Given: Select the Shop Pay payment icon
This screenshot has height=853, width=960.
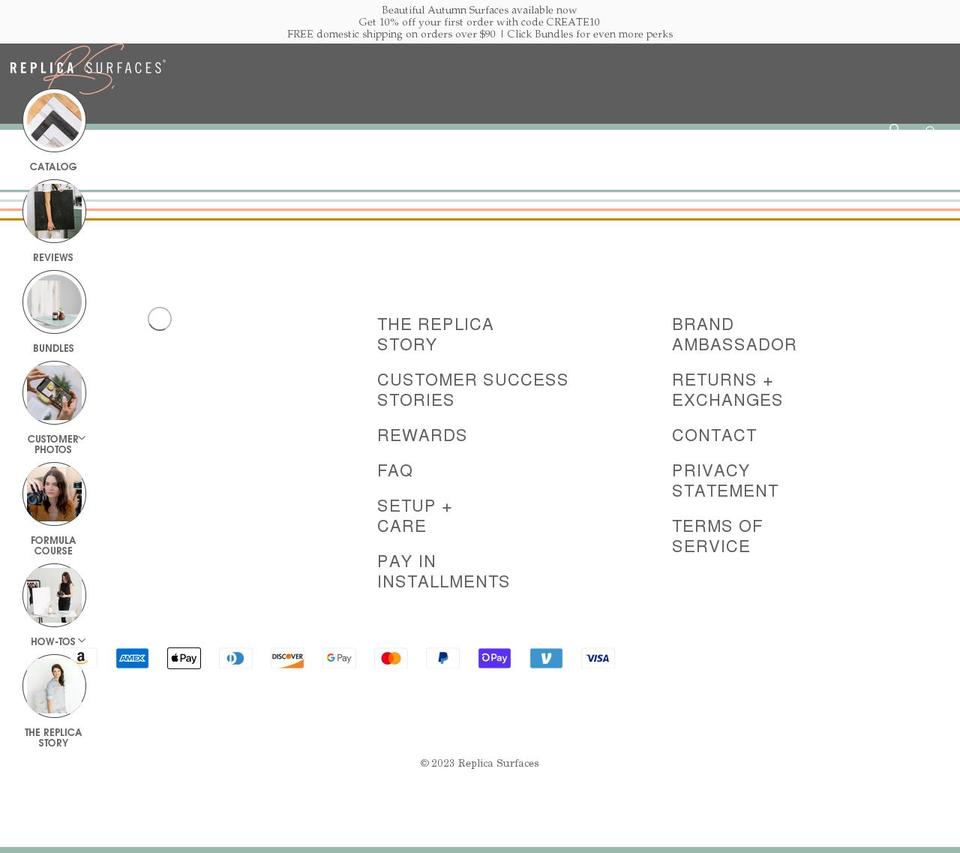Looking at the screenshot, I should tap(494, 658).
